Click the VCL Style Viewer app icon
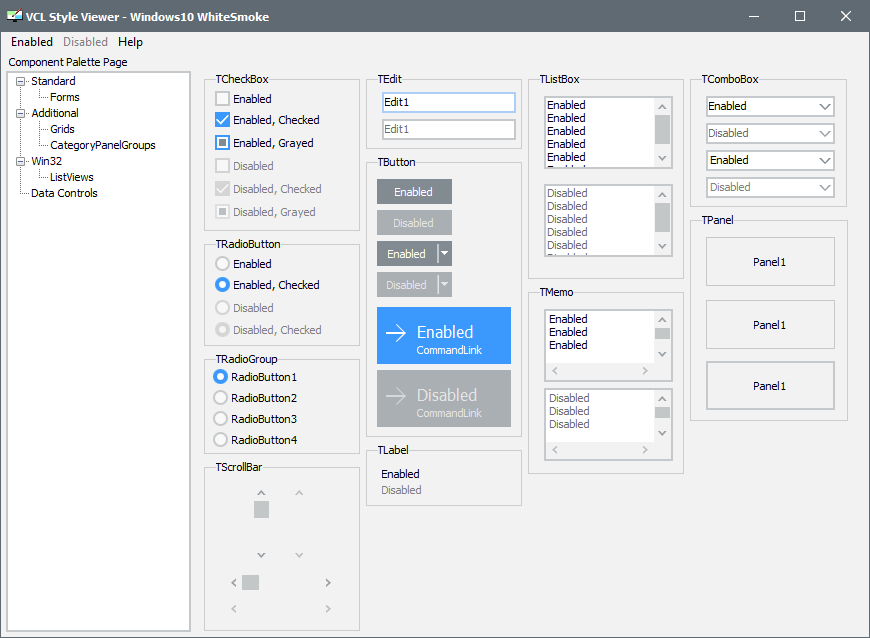Screen dimensions: 870x638 point(14,16)
